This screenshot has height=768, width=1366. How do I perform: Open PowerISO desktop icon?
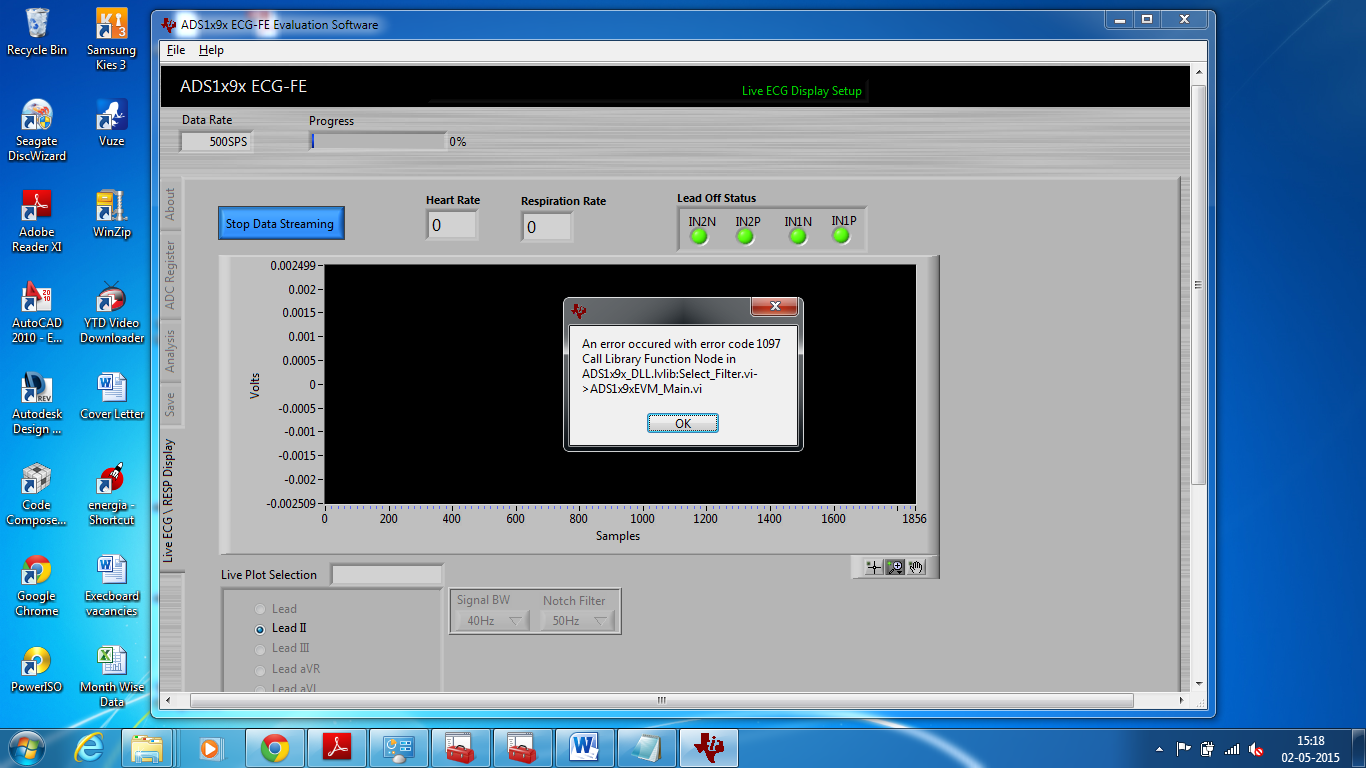(x=37, y=669)
